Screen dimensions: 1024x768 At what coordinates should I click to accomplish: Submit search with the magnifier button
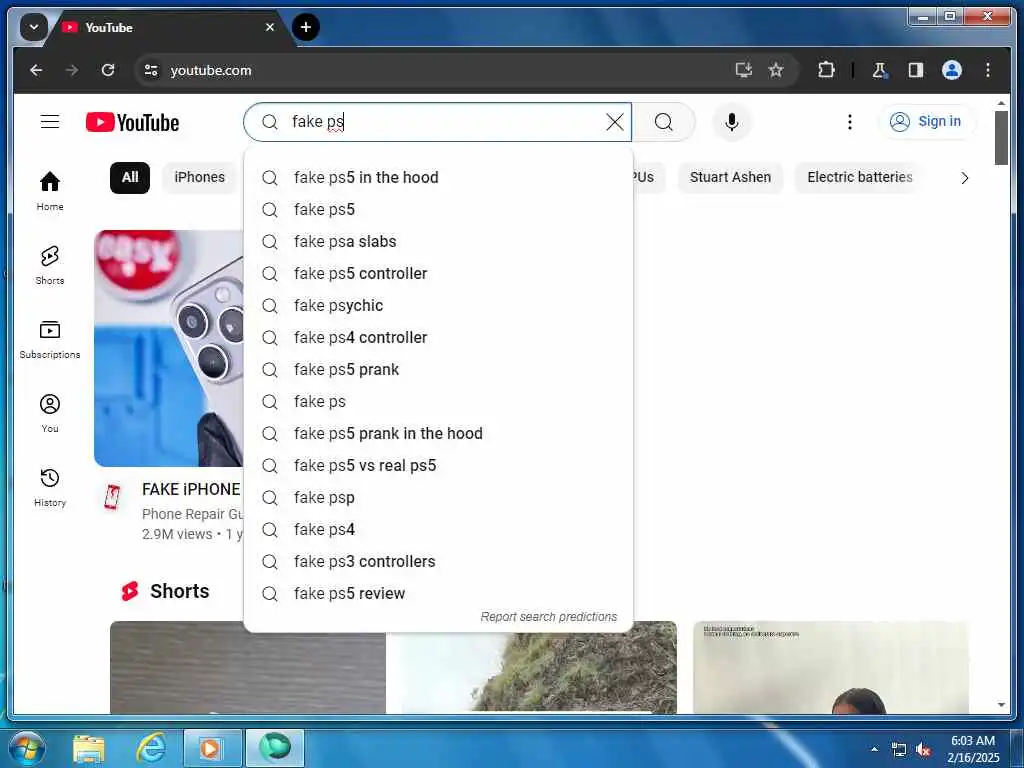(x=664, y=121)
